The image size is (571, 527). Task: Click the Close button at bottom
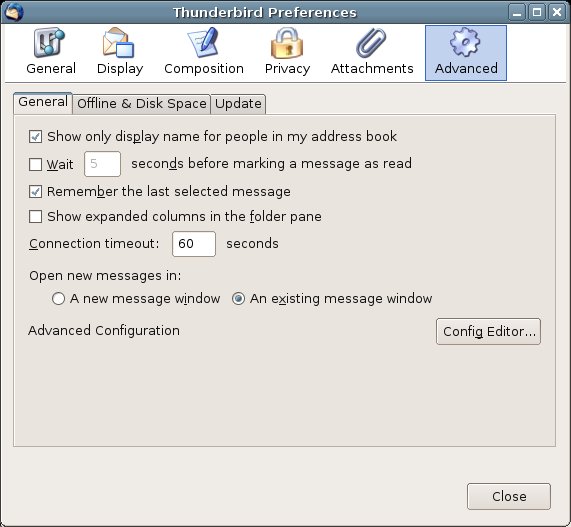[509, 496]
